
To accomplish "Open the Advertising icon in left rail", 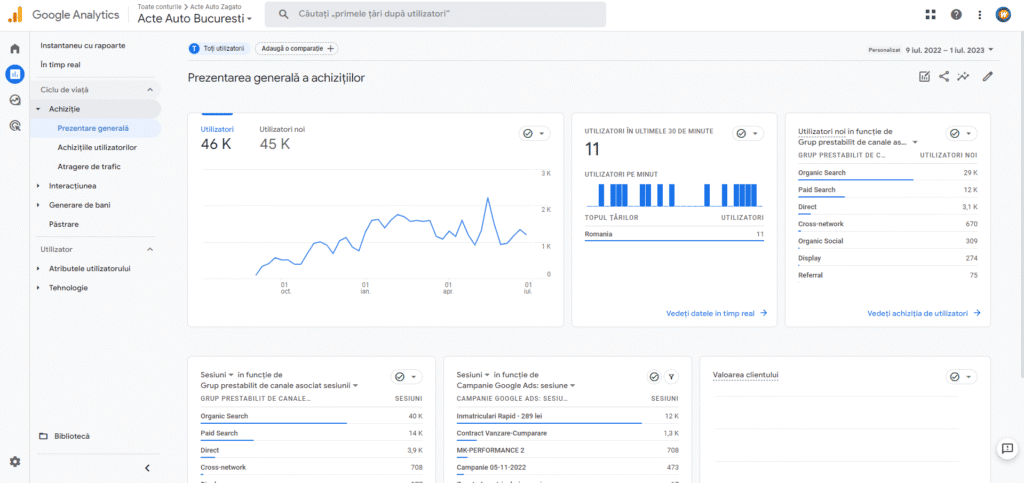I will [x=15, y=126].
